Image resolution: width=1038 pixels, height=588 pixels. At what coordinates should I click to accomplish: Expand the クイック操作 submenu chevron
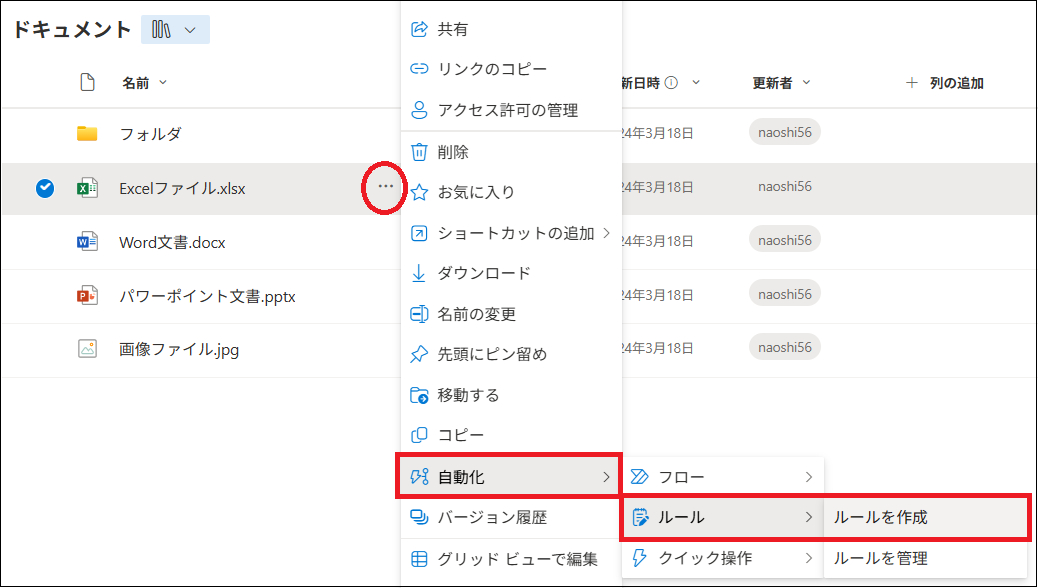808,558
